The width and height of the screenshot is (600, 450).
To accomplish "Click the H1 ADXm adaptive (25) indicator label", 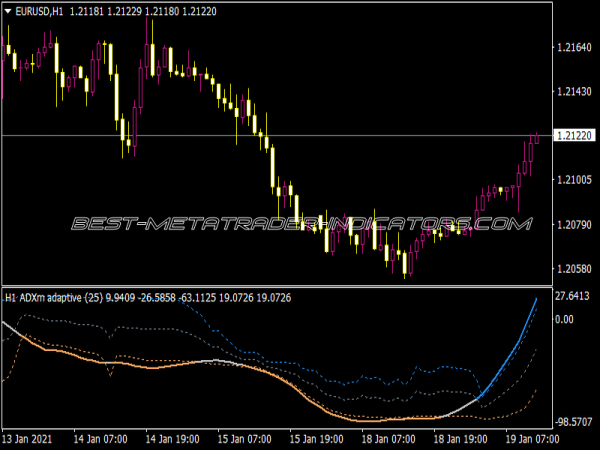I will tap(50, 297).
